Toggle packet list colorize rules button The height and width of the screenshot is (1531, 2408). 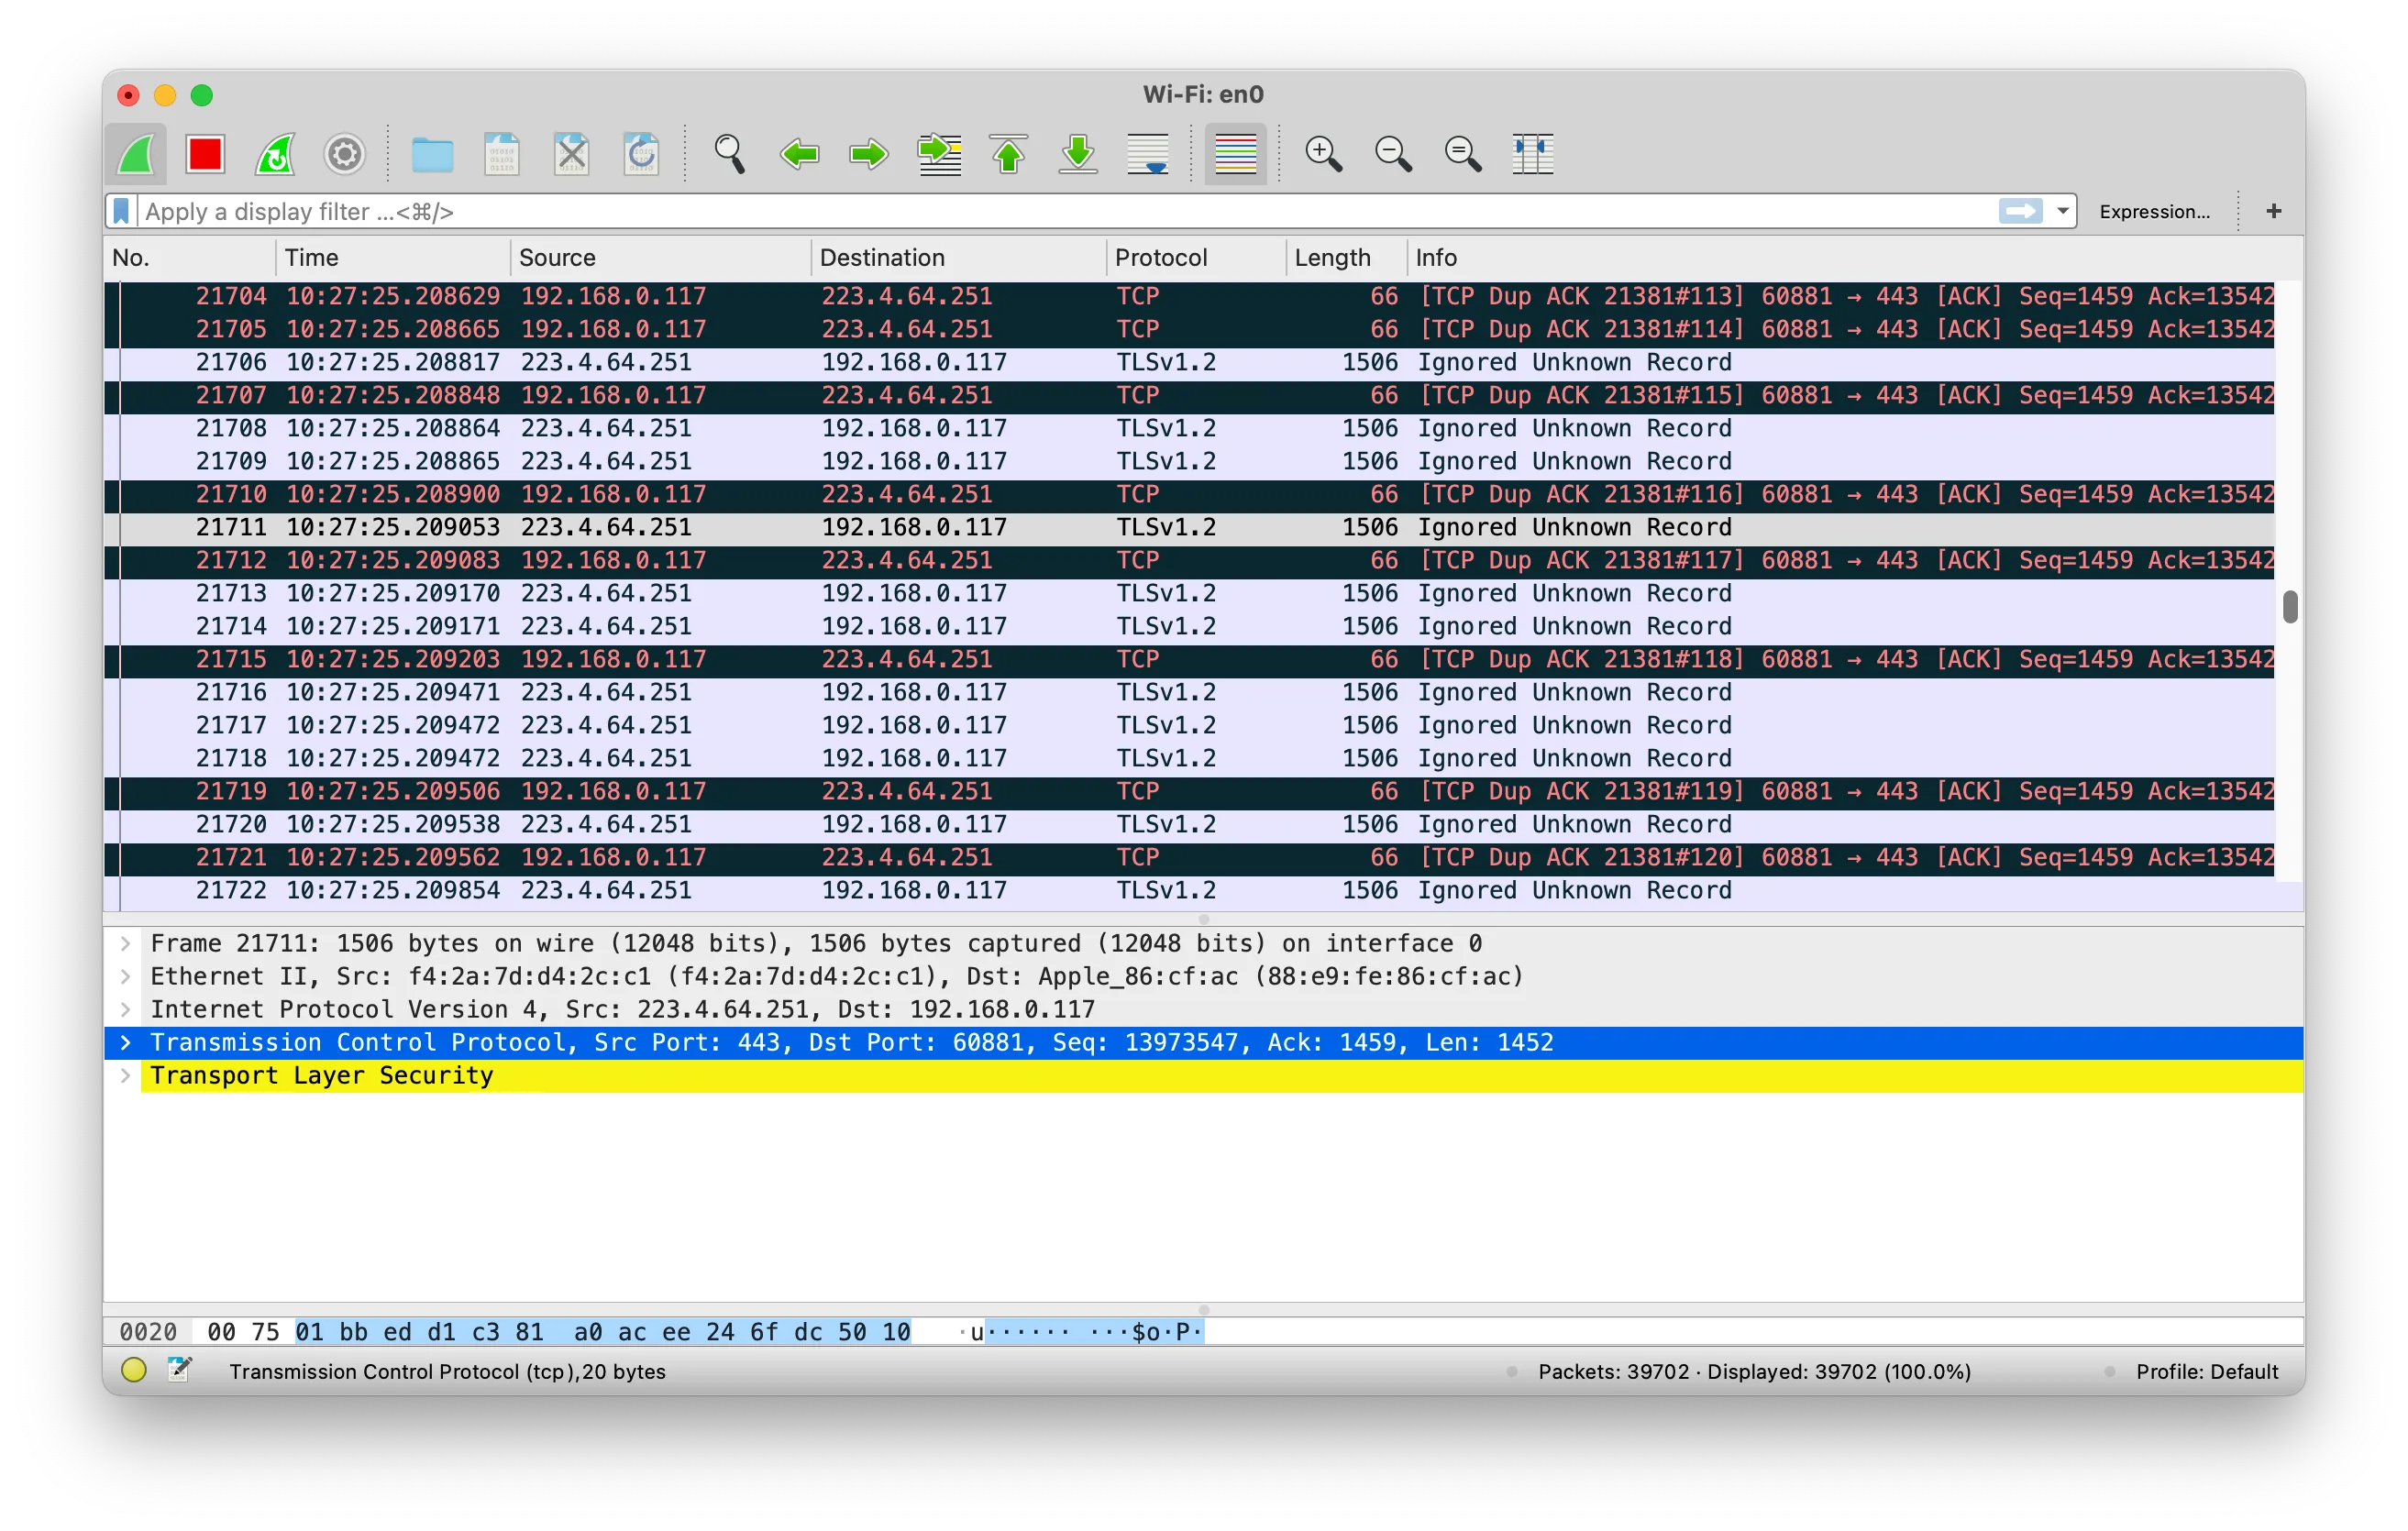point(1235,154)
